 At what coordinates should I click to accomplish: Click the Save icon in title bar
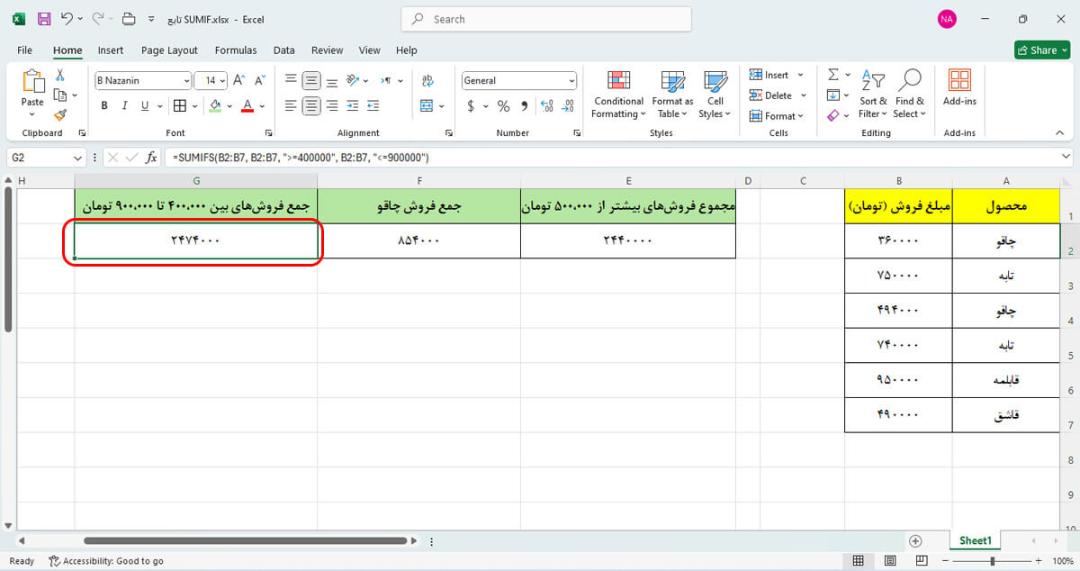tap(44, 19)
